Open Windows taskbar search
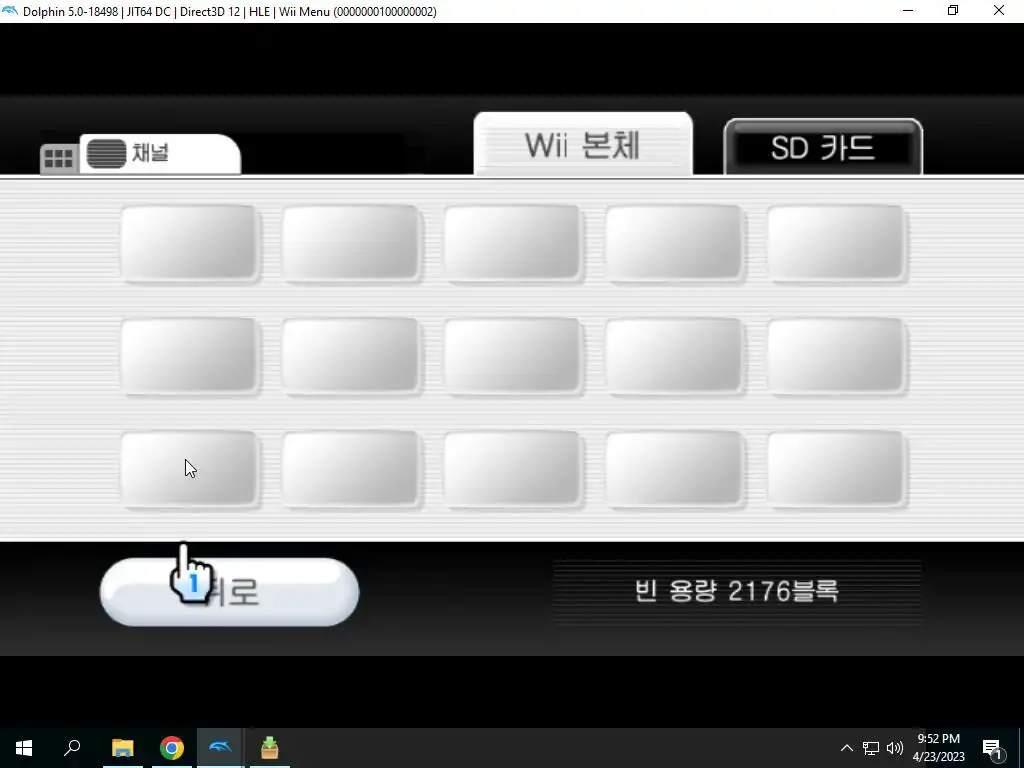The width and height of the screenshot is (1024, 768). [x=72, y=748]
